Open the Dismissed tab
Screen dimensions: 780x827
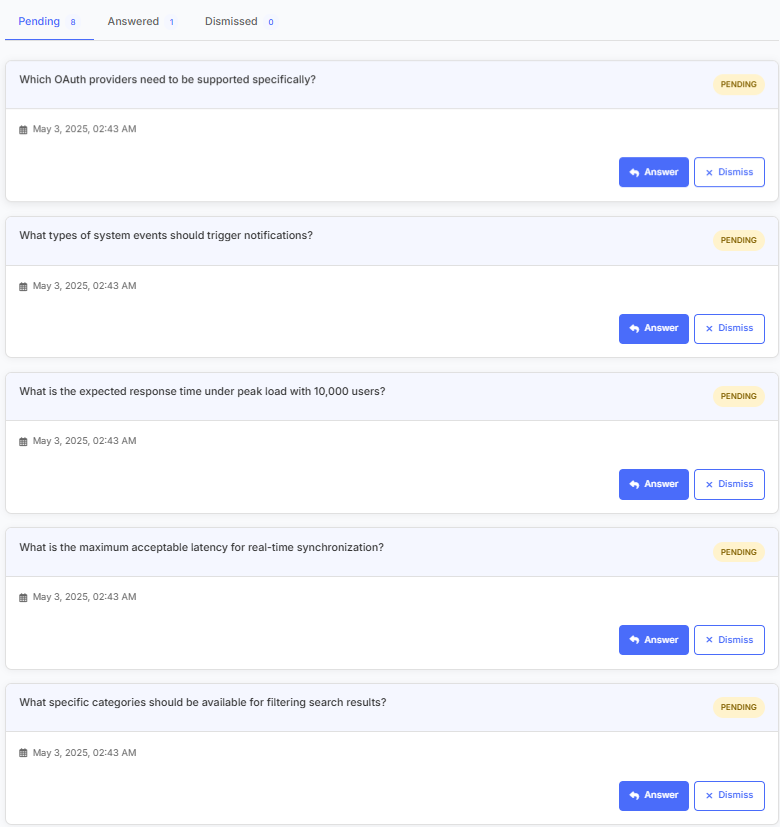click(232, 21)
